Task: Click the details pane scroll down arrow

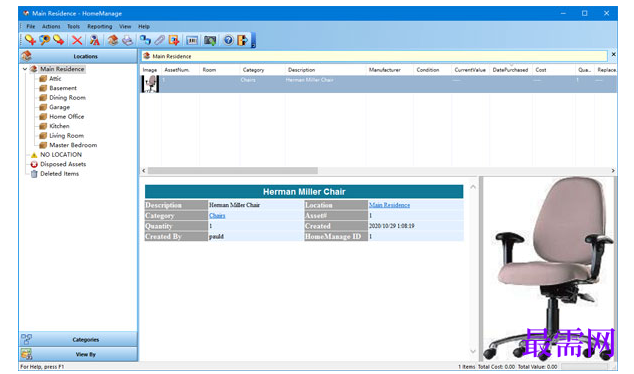Action: [x=473, y=351]
